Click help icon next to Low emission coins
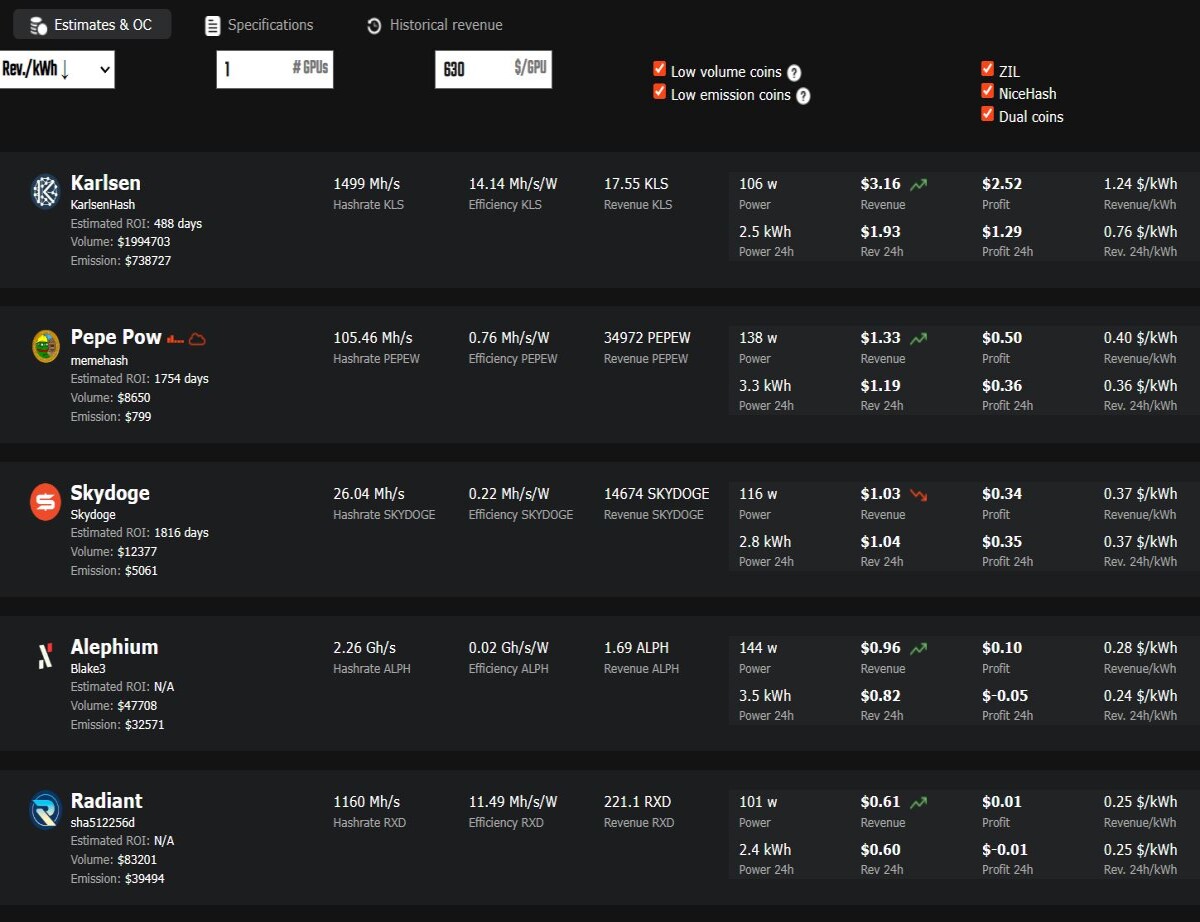 point(803,96)
